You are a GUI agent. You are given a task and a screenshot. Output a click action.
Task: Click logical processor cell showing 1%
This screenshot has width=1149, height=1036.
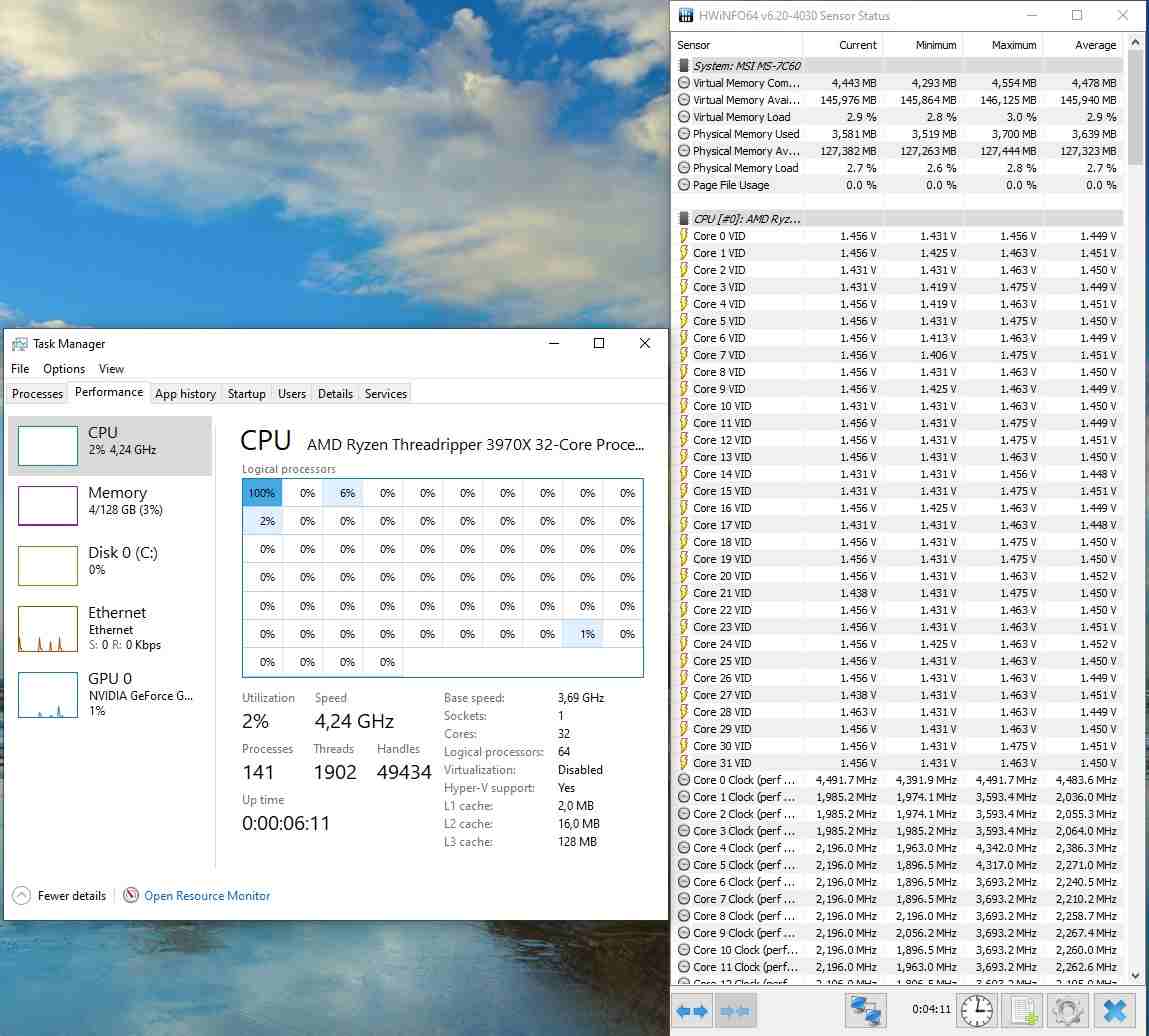(x=583, y=634)
